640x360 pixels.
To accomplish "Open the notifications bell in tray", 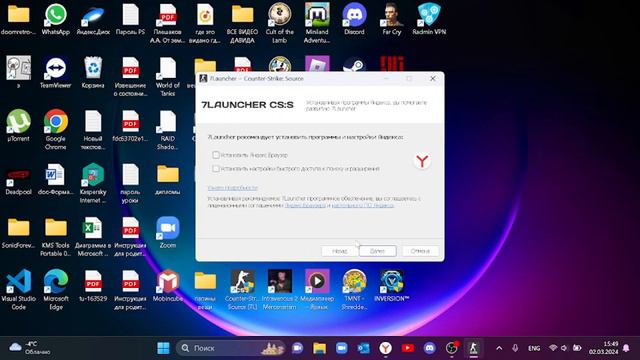I will 626,348.
